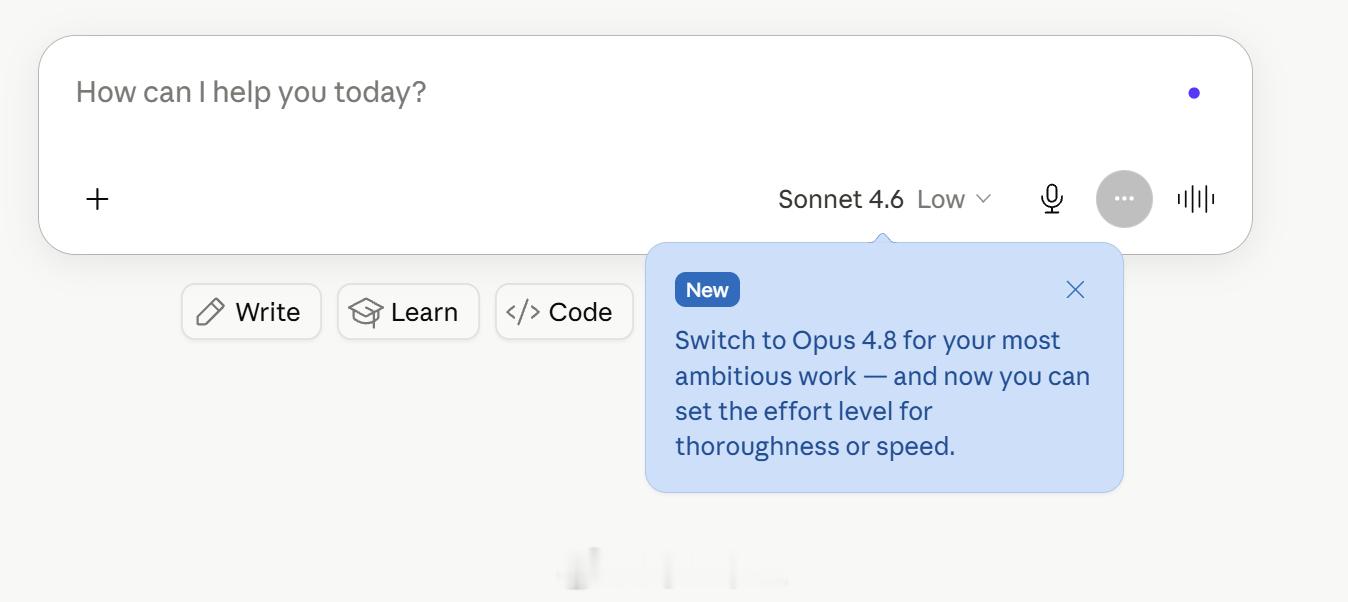
Task: Select the Write suggestion chip label
Action: [267, 312]
